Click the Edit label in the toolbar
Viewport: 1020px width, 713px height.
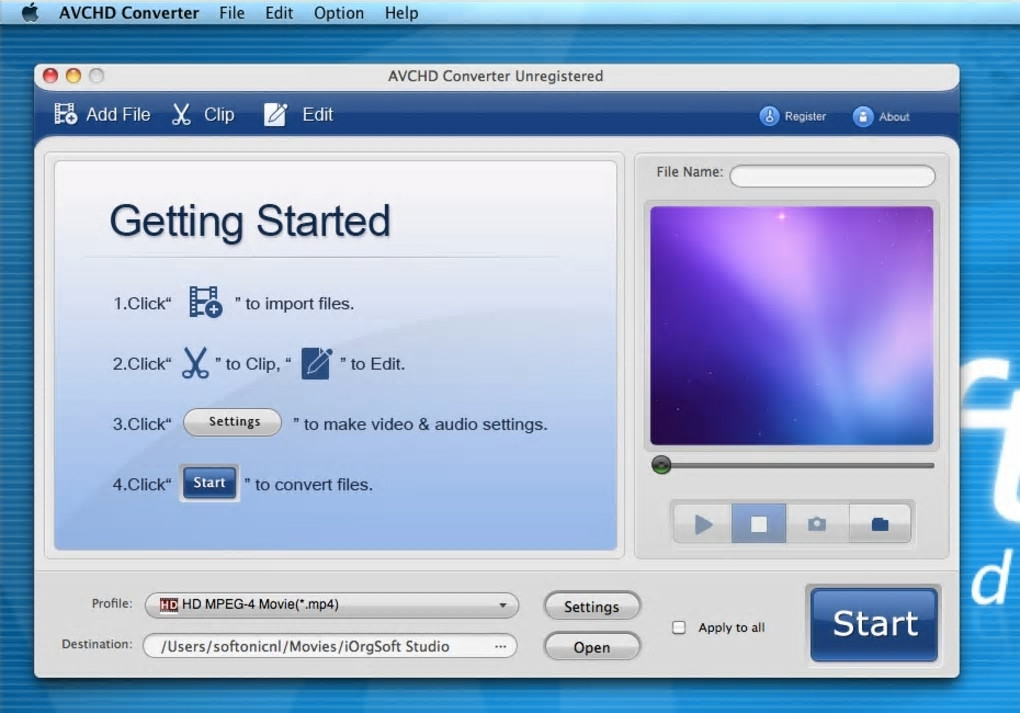317,114
